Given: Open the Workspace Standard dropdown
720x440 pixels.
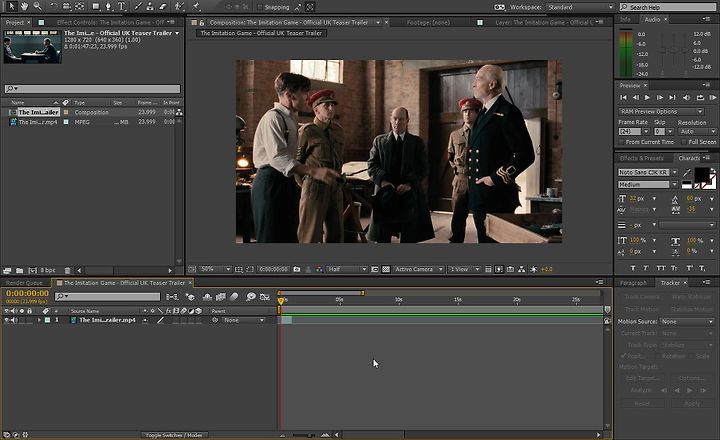Looking at the screenshot, I should tap(580, 7).
